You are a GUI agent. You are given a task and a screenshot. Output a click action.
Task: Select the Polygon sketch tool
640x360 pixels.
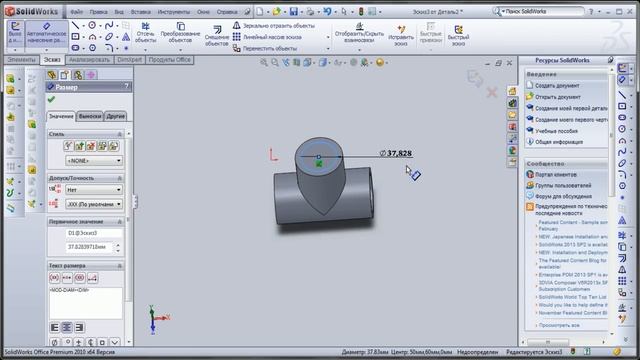(92, 48)
